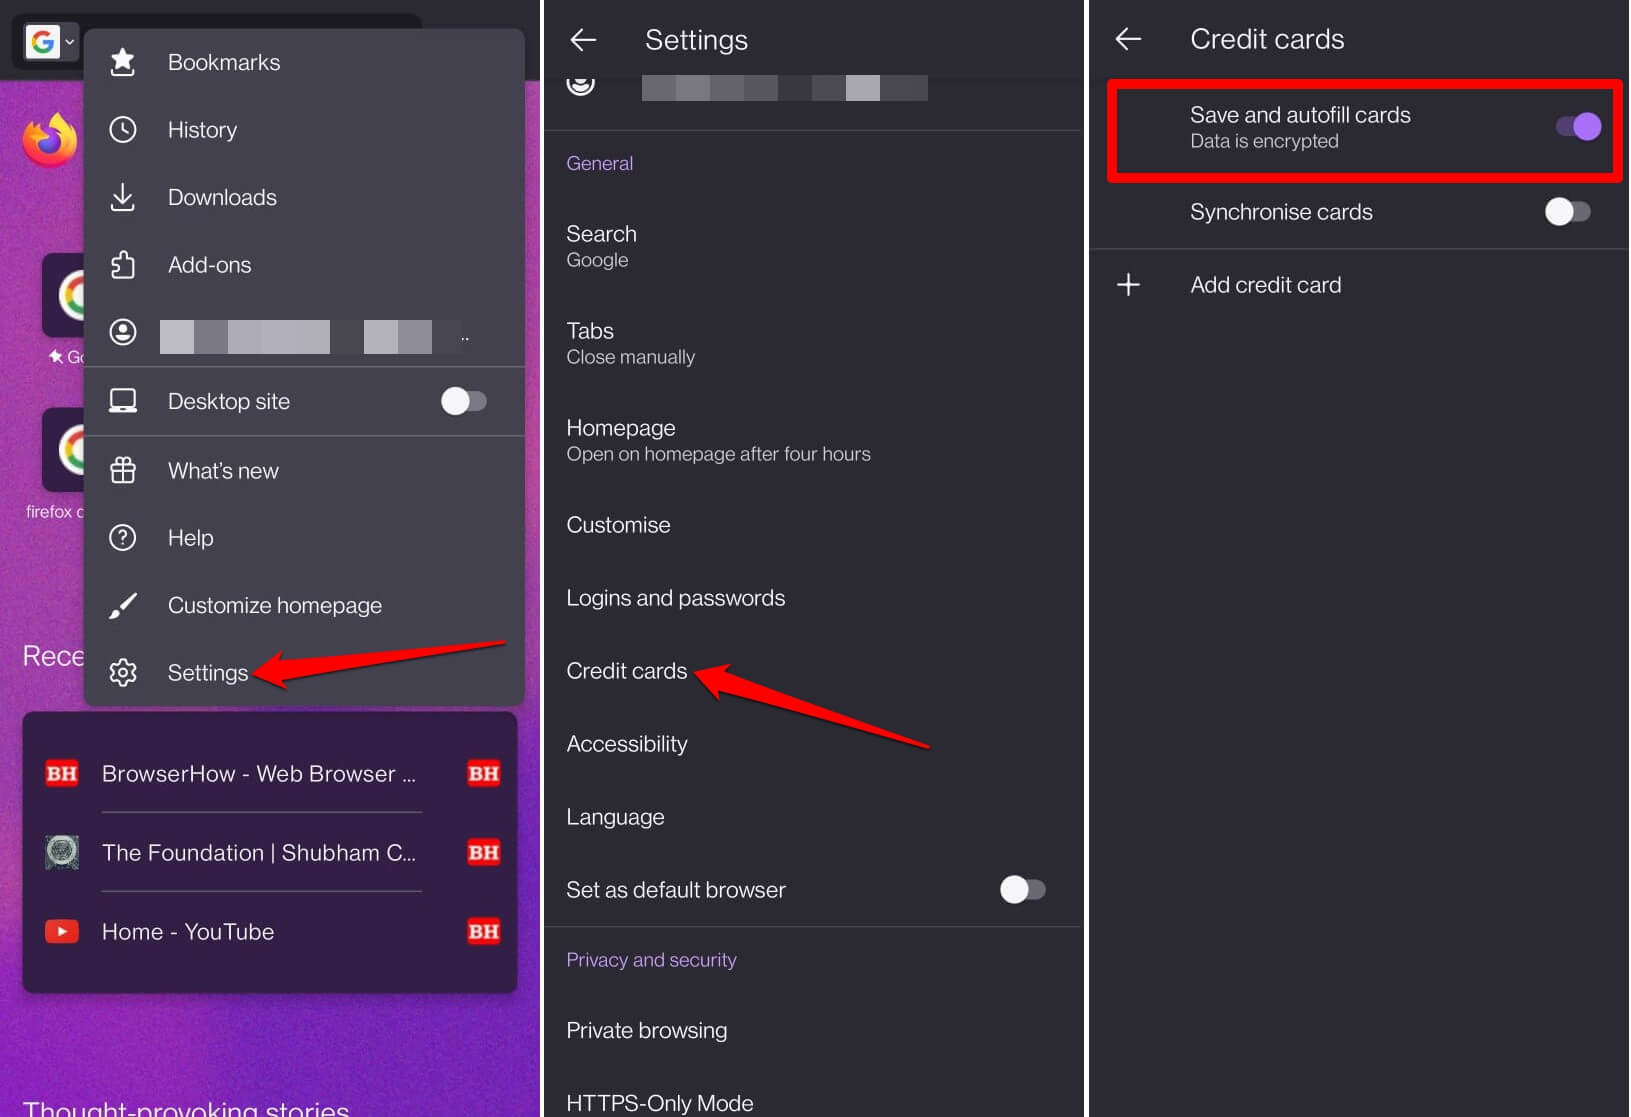Open Logins and passwords setting
The width and height of the screenshot is (1631, 1117).
point(812,598)
